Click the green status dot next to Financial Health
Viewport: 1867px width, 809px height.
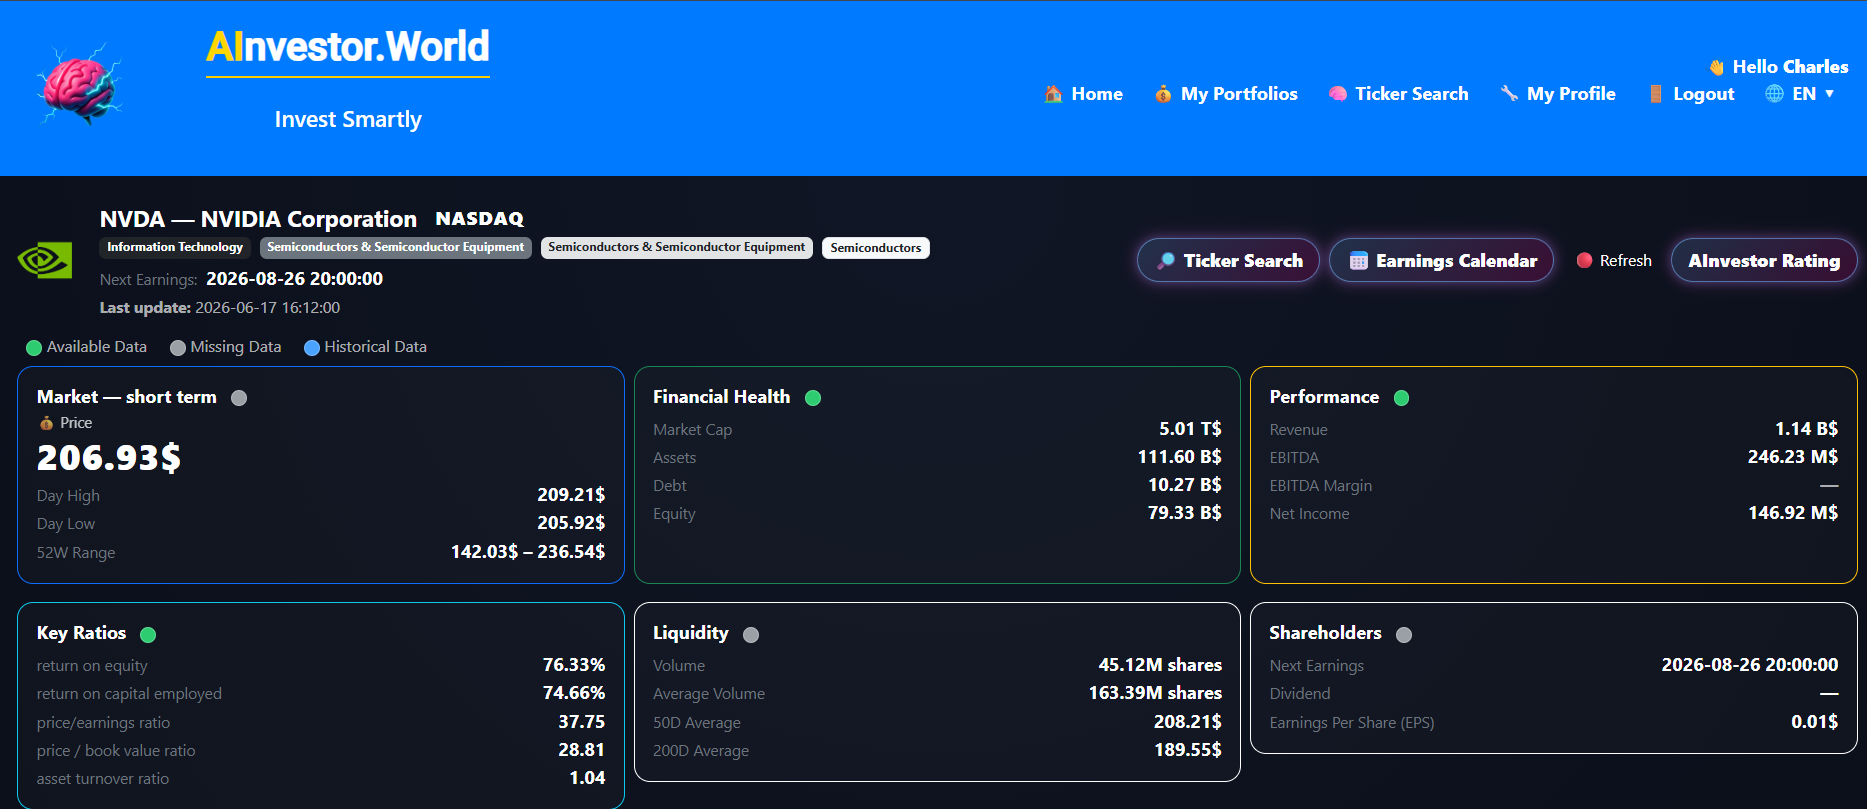click(813, 398)
